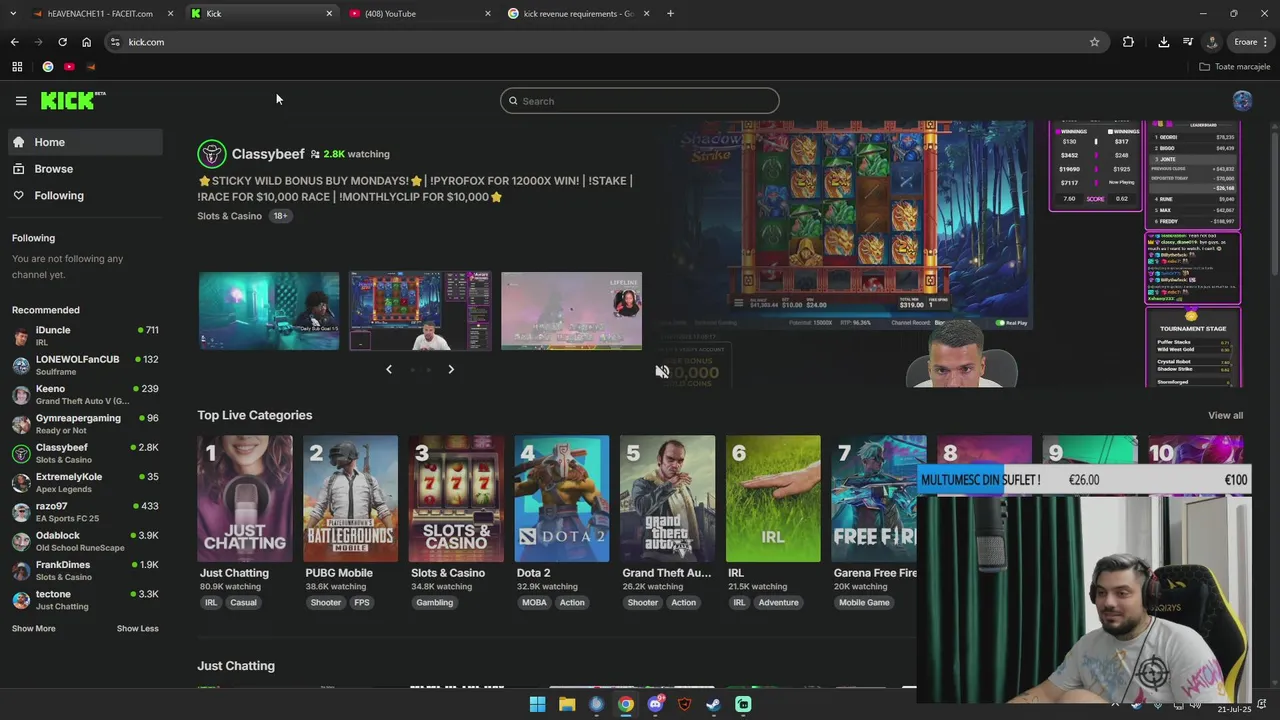1280x720 pixels.
Task: Open Toate marcajele bookmarks folder
Action: tap(1235, 67)
